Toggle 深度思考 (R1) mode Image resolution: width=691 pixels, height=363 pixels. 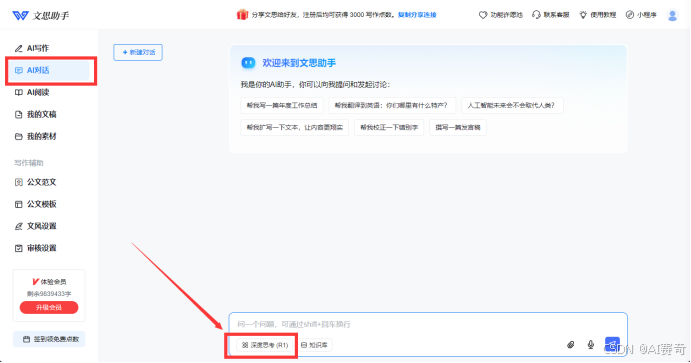[265, 345]
